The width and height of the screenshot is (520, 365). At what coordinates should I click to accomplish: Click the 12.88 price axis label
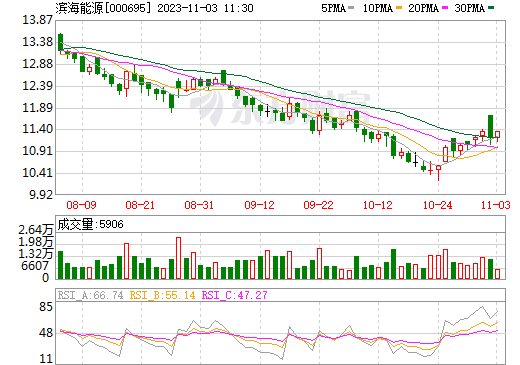tap(37, 64)
